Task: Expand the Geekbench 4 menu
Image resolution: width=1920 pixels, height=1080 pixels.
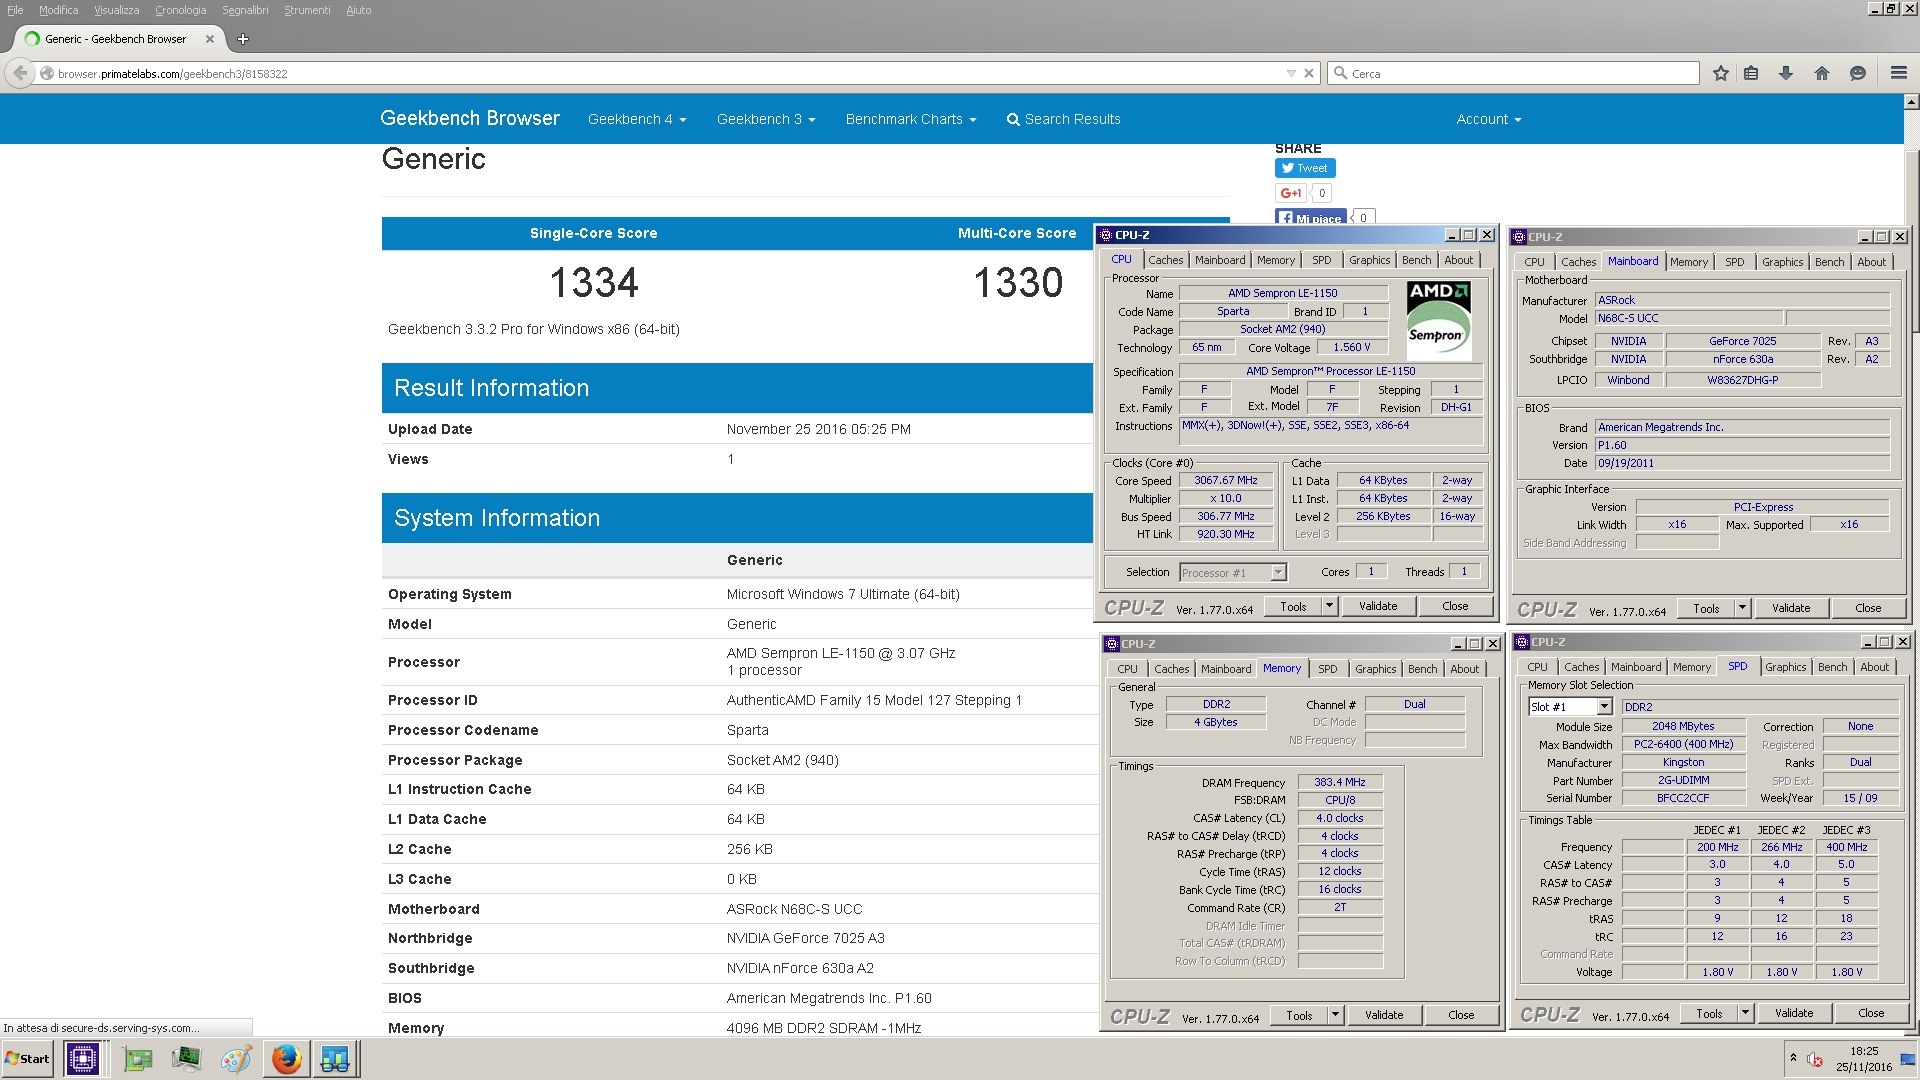Action: click(x=637, y=119)
